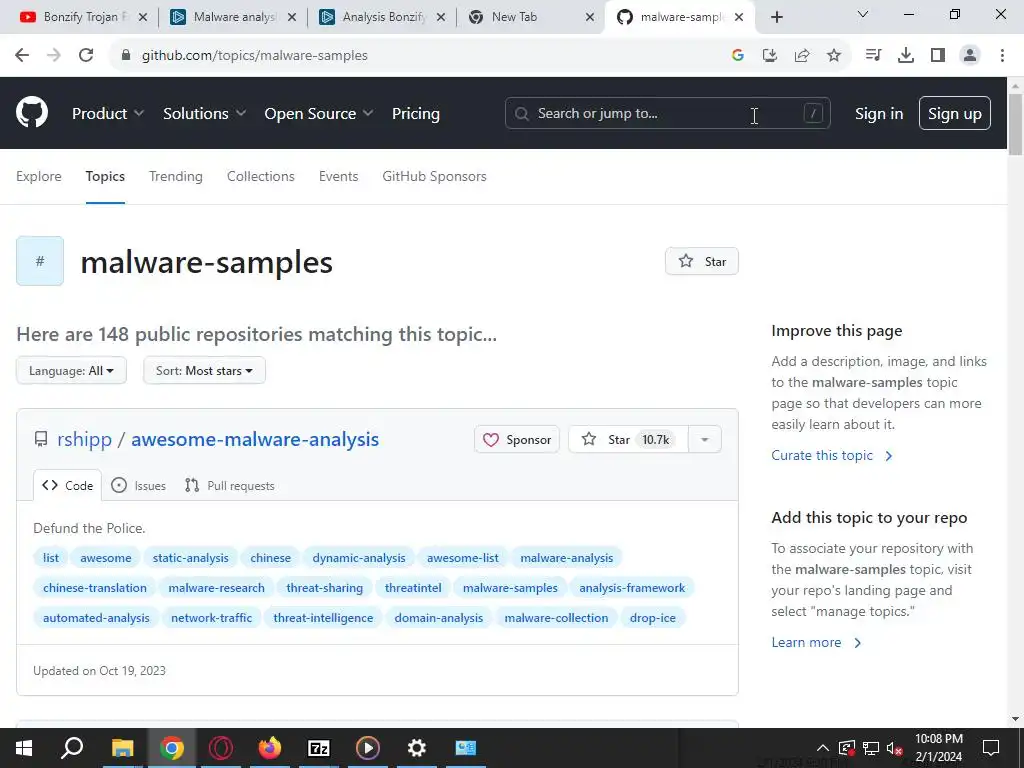Open Windows notification center
Image resolution: width=1024 pixels, height=768 pixels.
tap(991, 748)
